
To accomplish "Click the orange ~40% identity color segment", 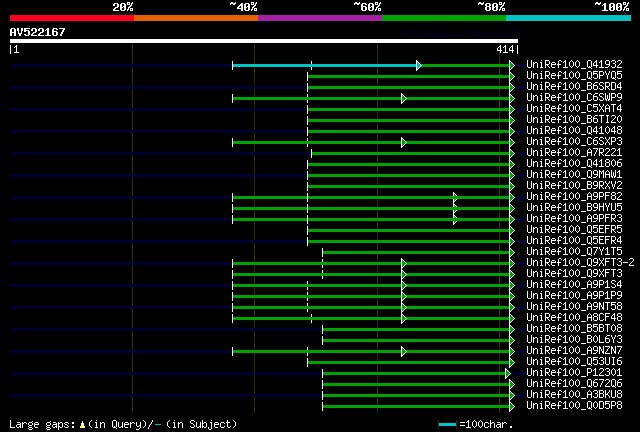I will click(x=196, y=18).
